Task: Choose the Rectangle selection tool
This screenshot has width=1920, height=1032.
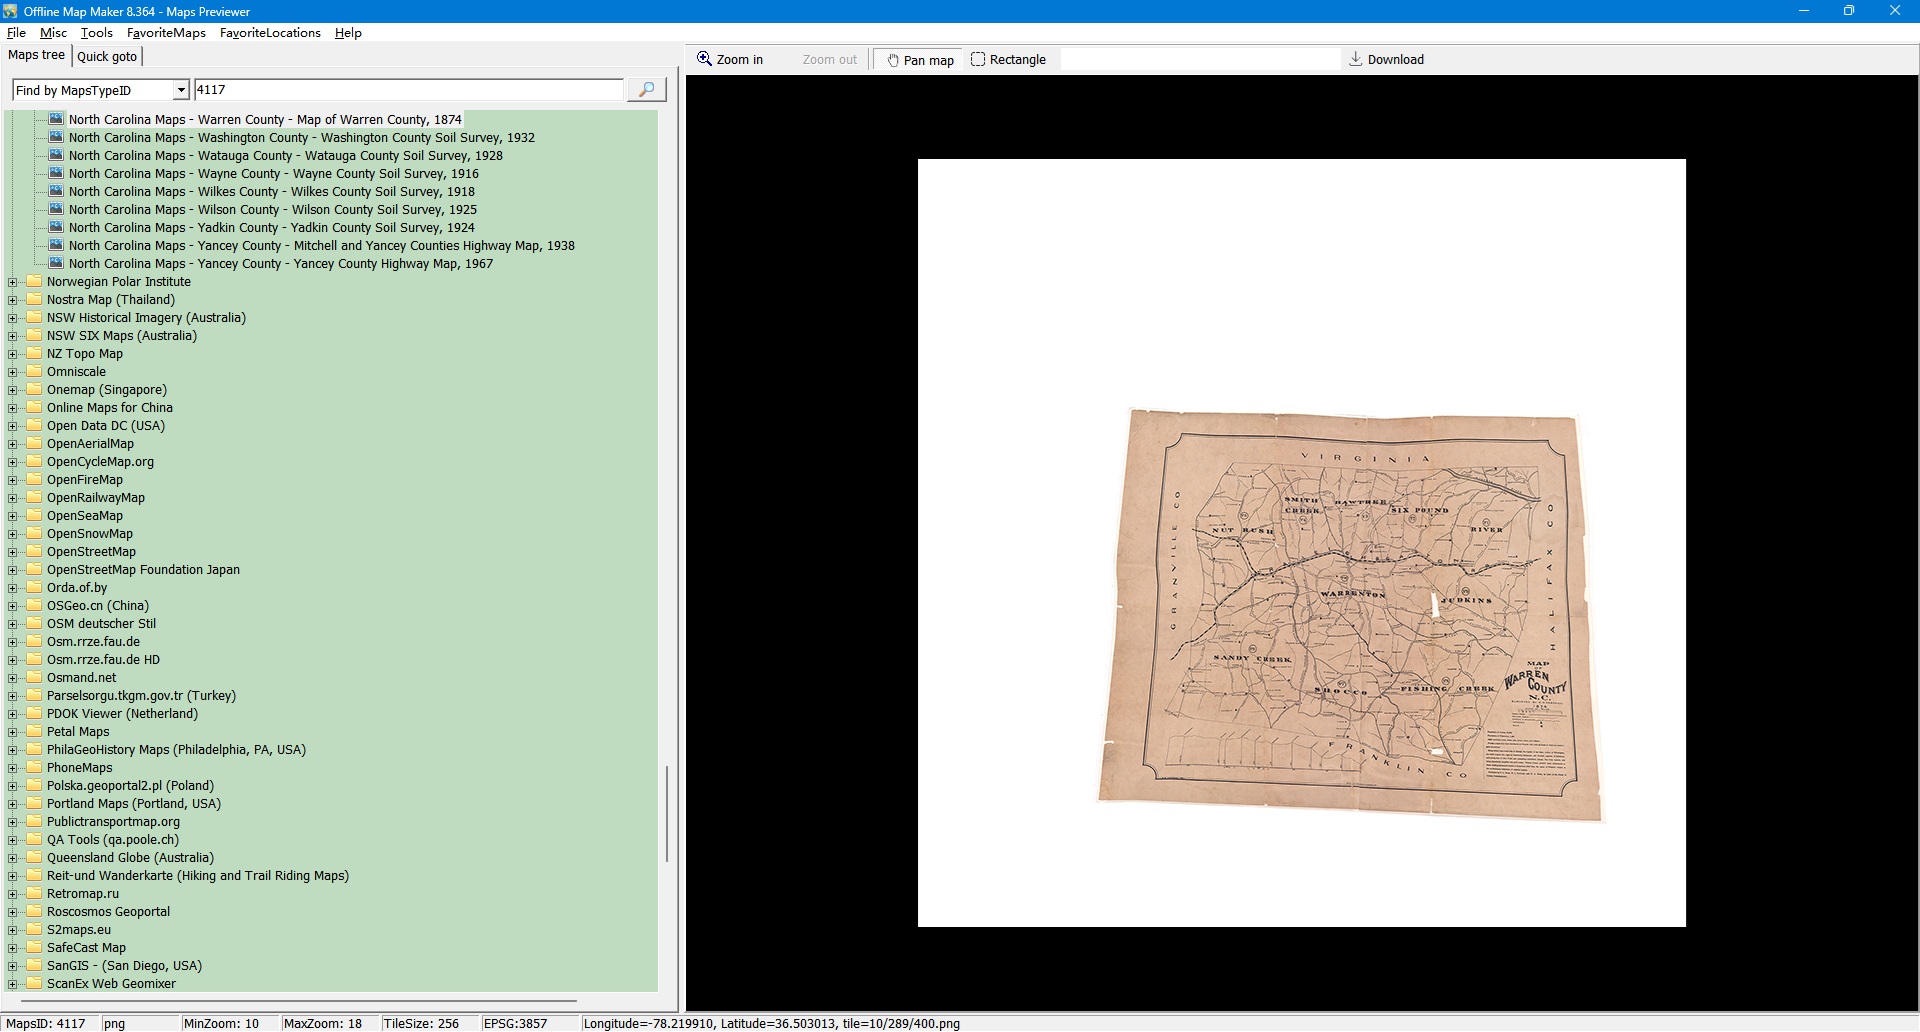Action: point(1008,60)
